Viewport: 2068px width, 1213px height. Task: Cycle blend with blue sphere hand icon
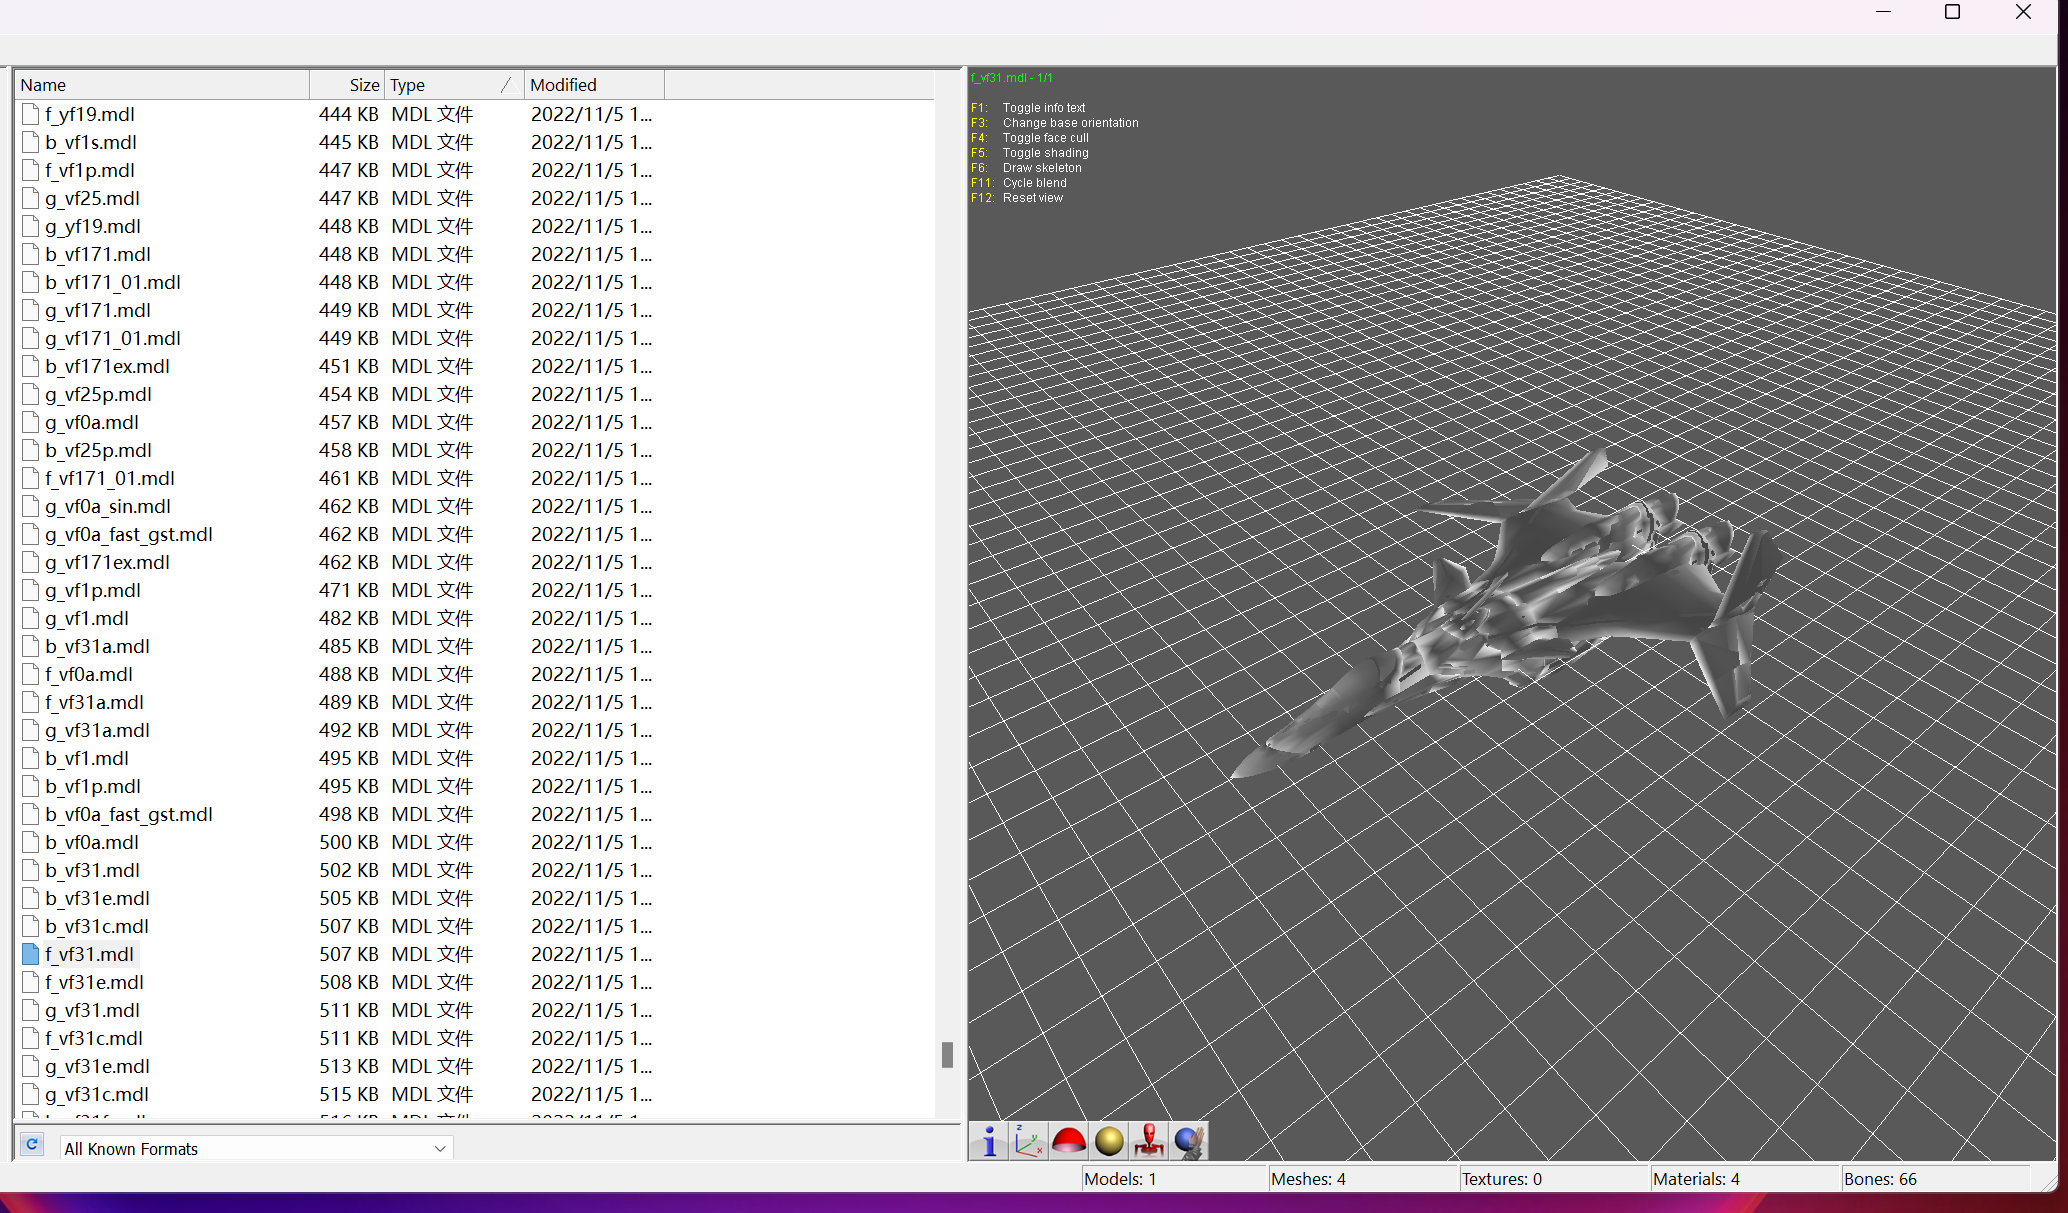click(x=1188, y=1141)
